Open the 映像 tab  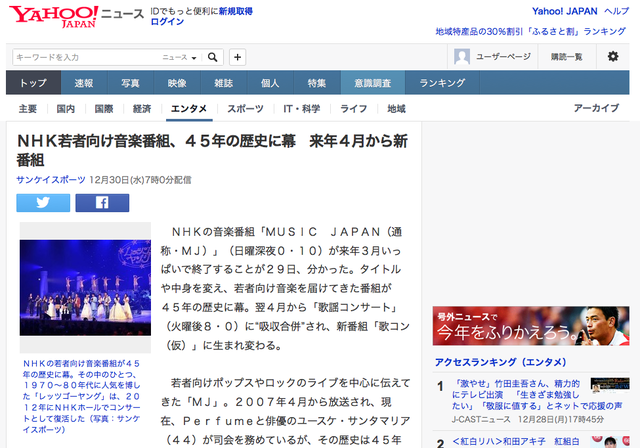(x=177, y=83)
